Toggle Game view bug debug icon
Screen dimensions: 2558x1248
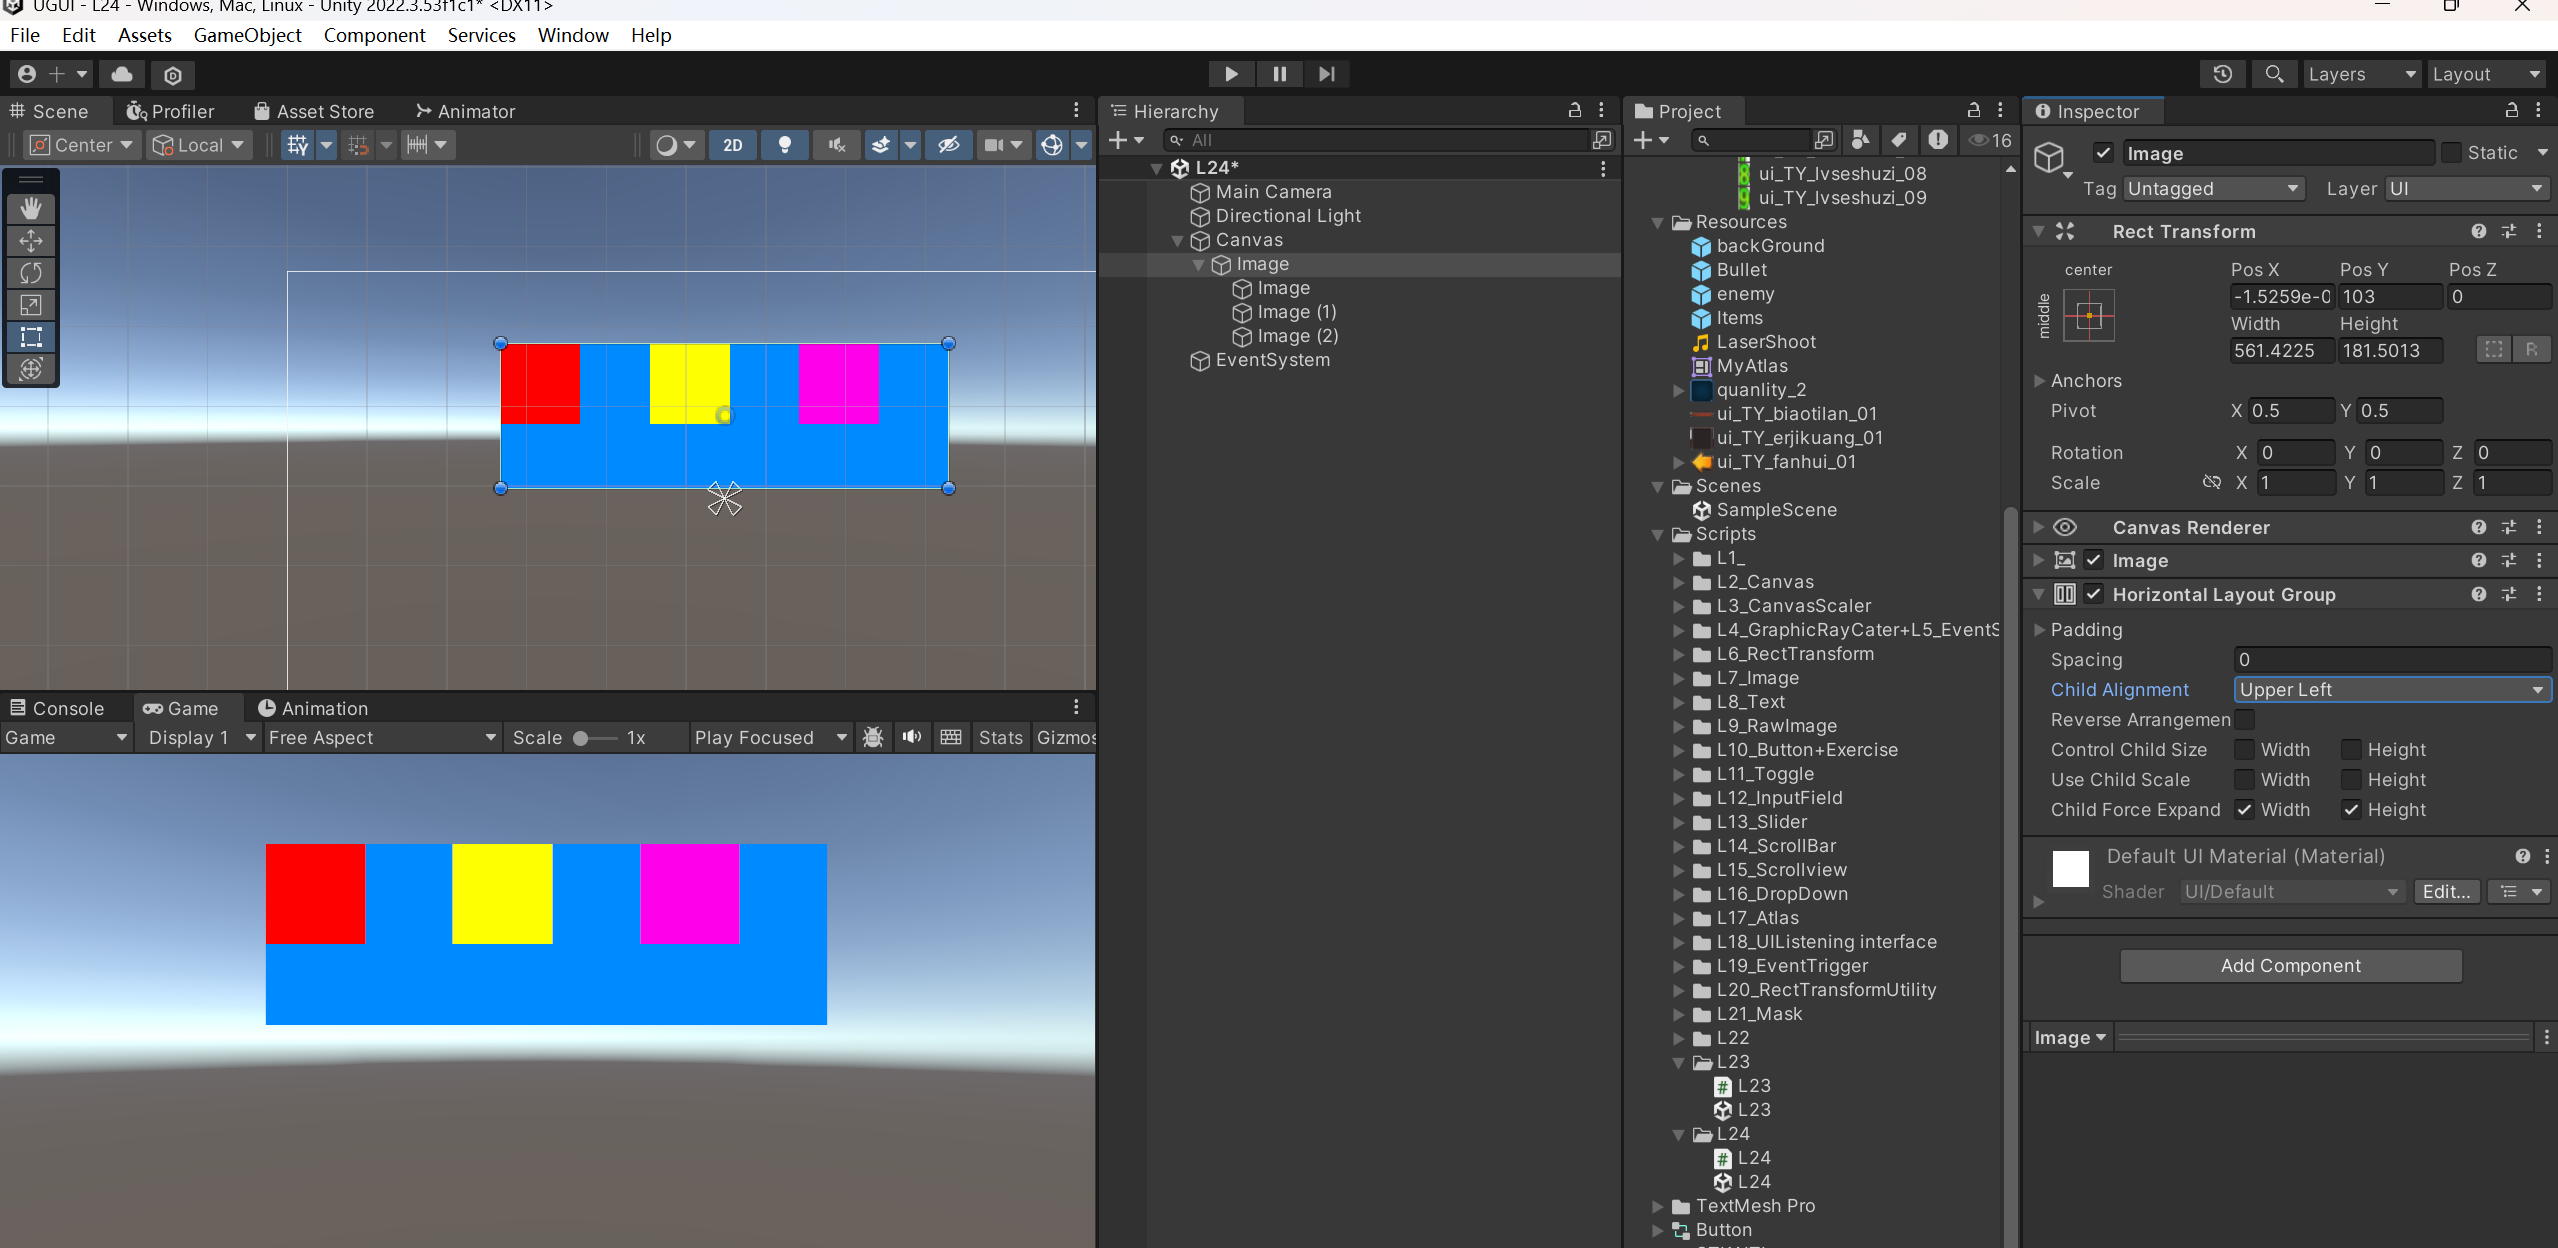[873, 737]
